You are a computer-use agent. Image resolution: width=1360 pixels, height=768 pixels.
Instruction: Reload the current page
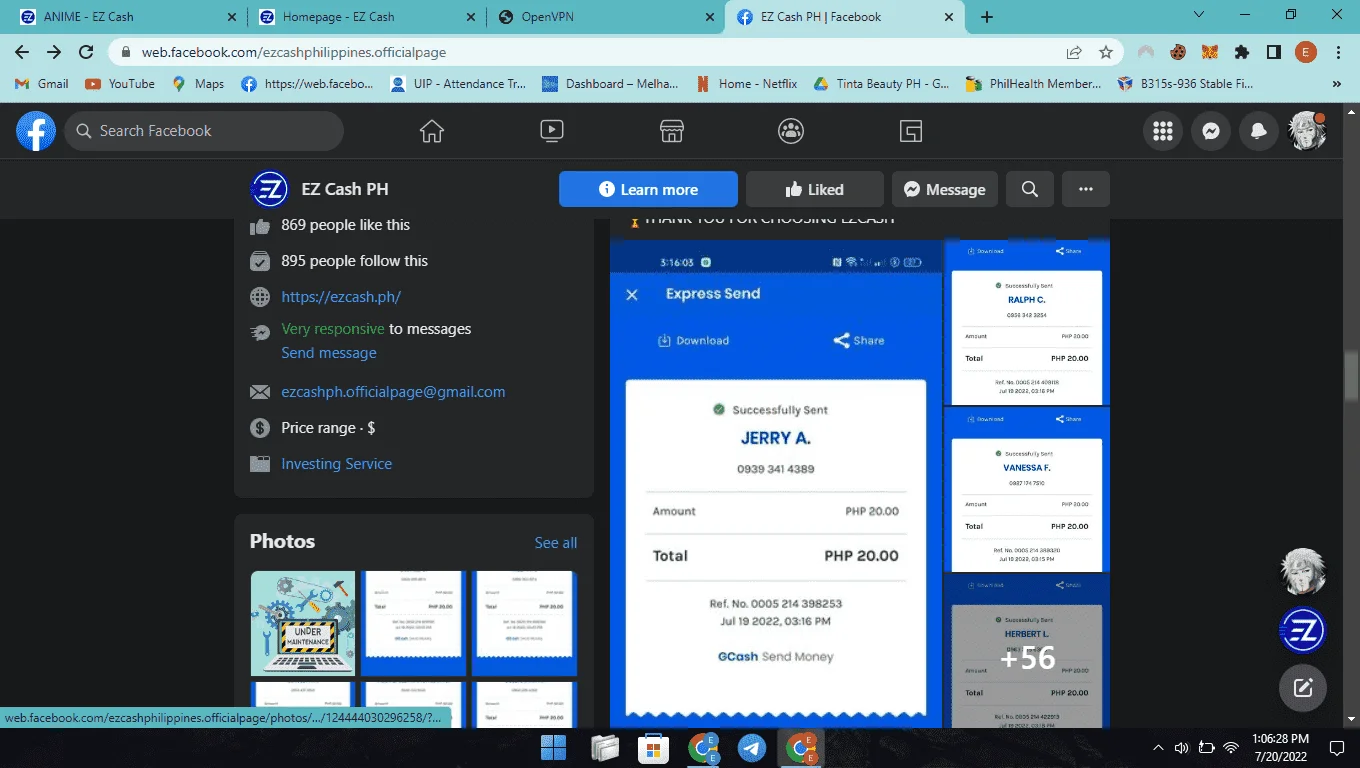(x=86, y=52)
